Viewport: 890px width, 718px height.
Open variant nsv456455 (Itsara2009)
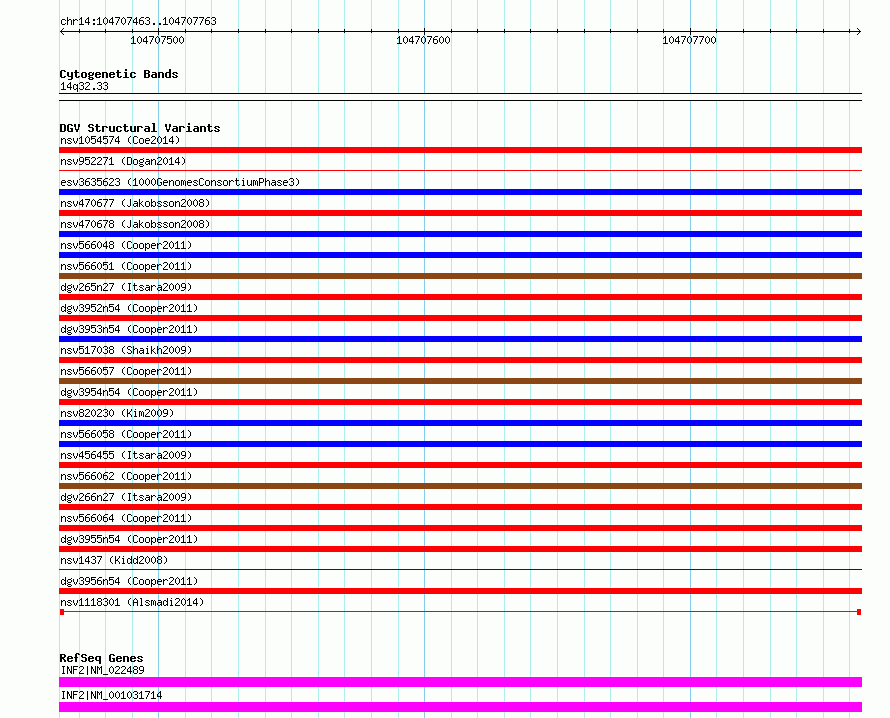tap(126, 455)
